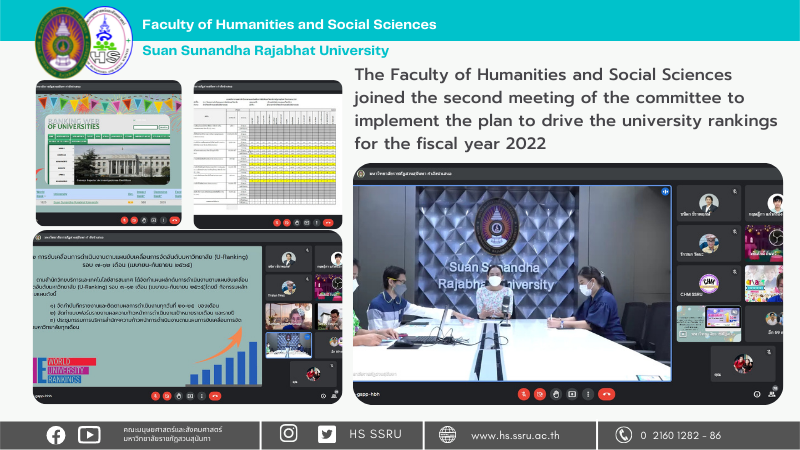Screen dimensions: 800x450
Task: Open the Twitter icon beside HS SSRU
Action: click(x=326, y=434)
